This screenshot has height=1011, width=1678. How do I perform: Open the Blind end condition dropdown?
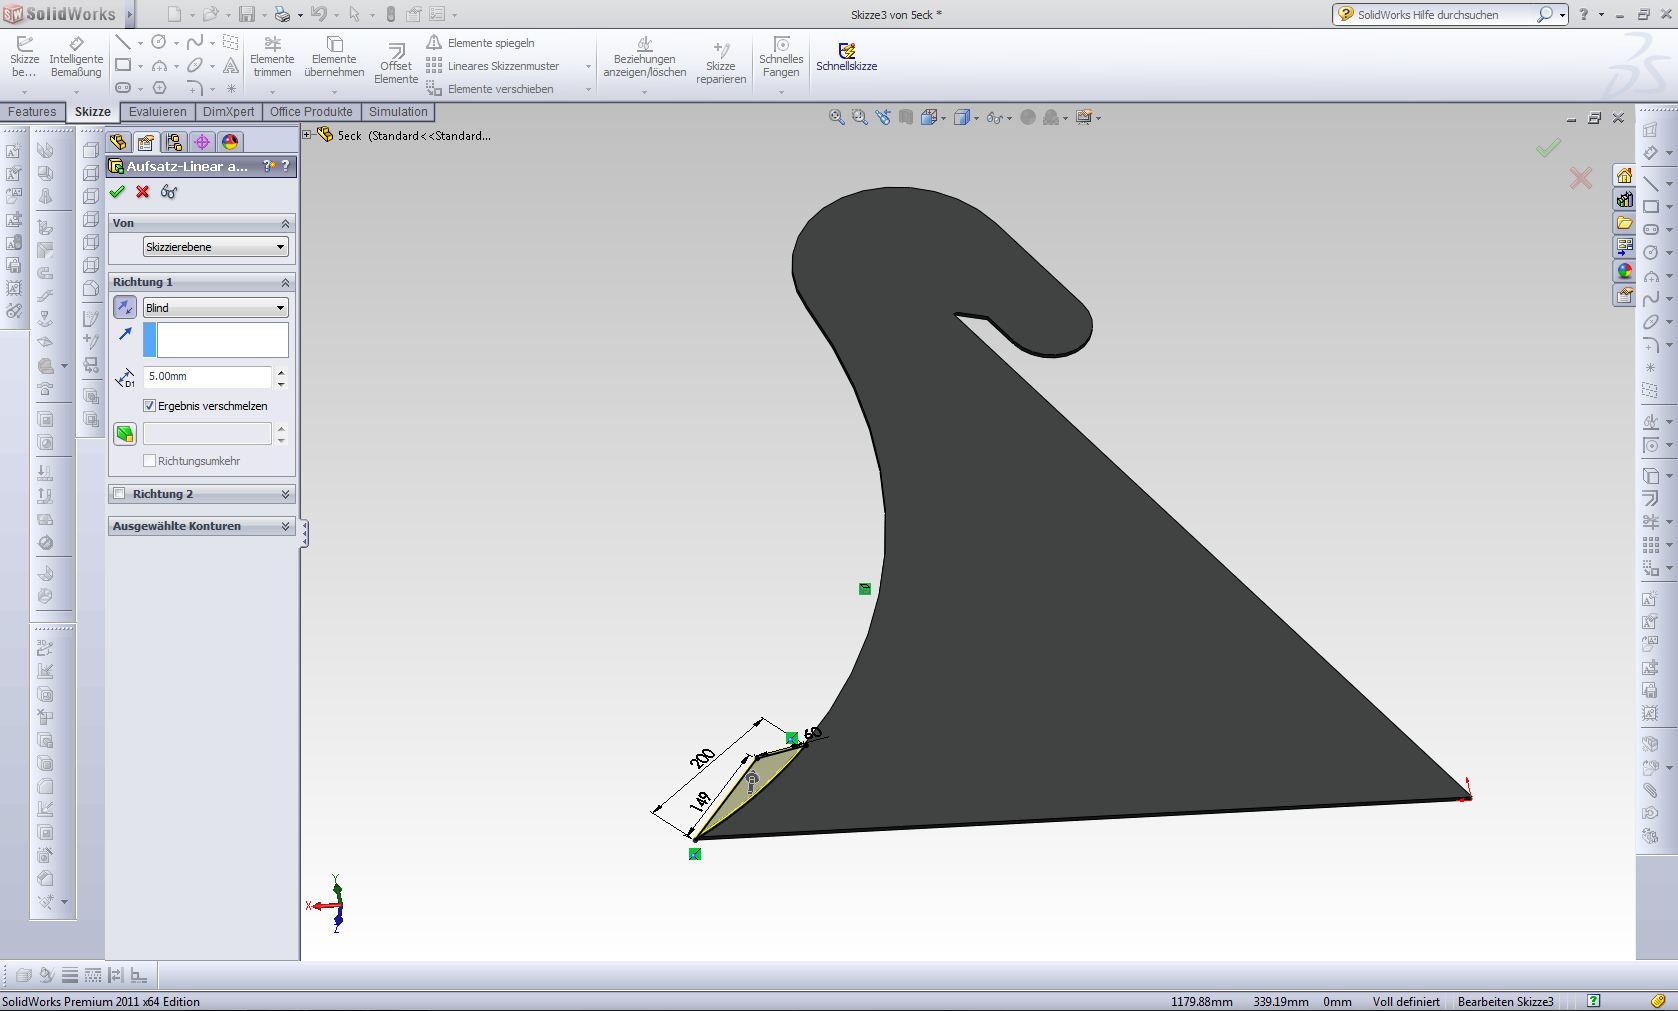pyautogui.click(x=215, y=308)
